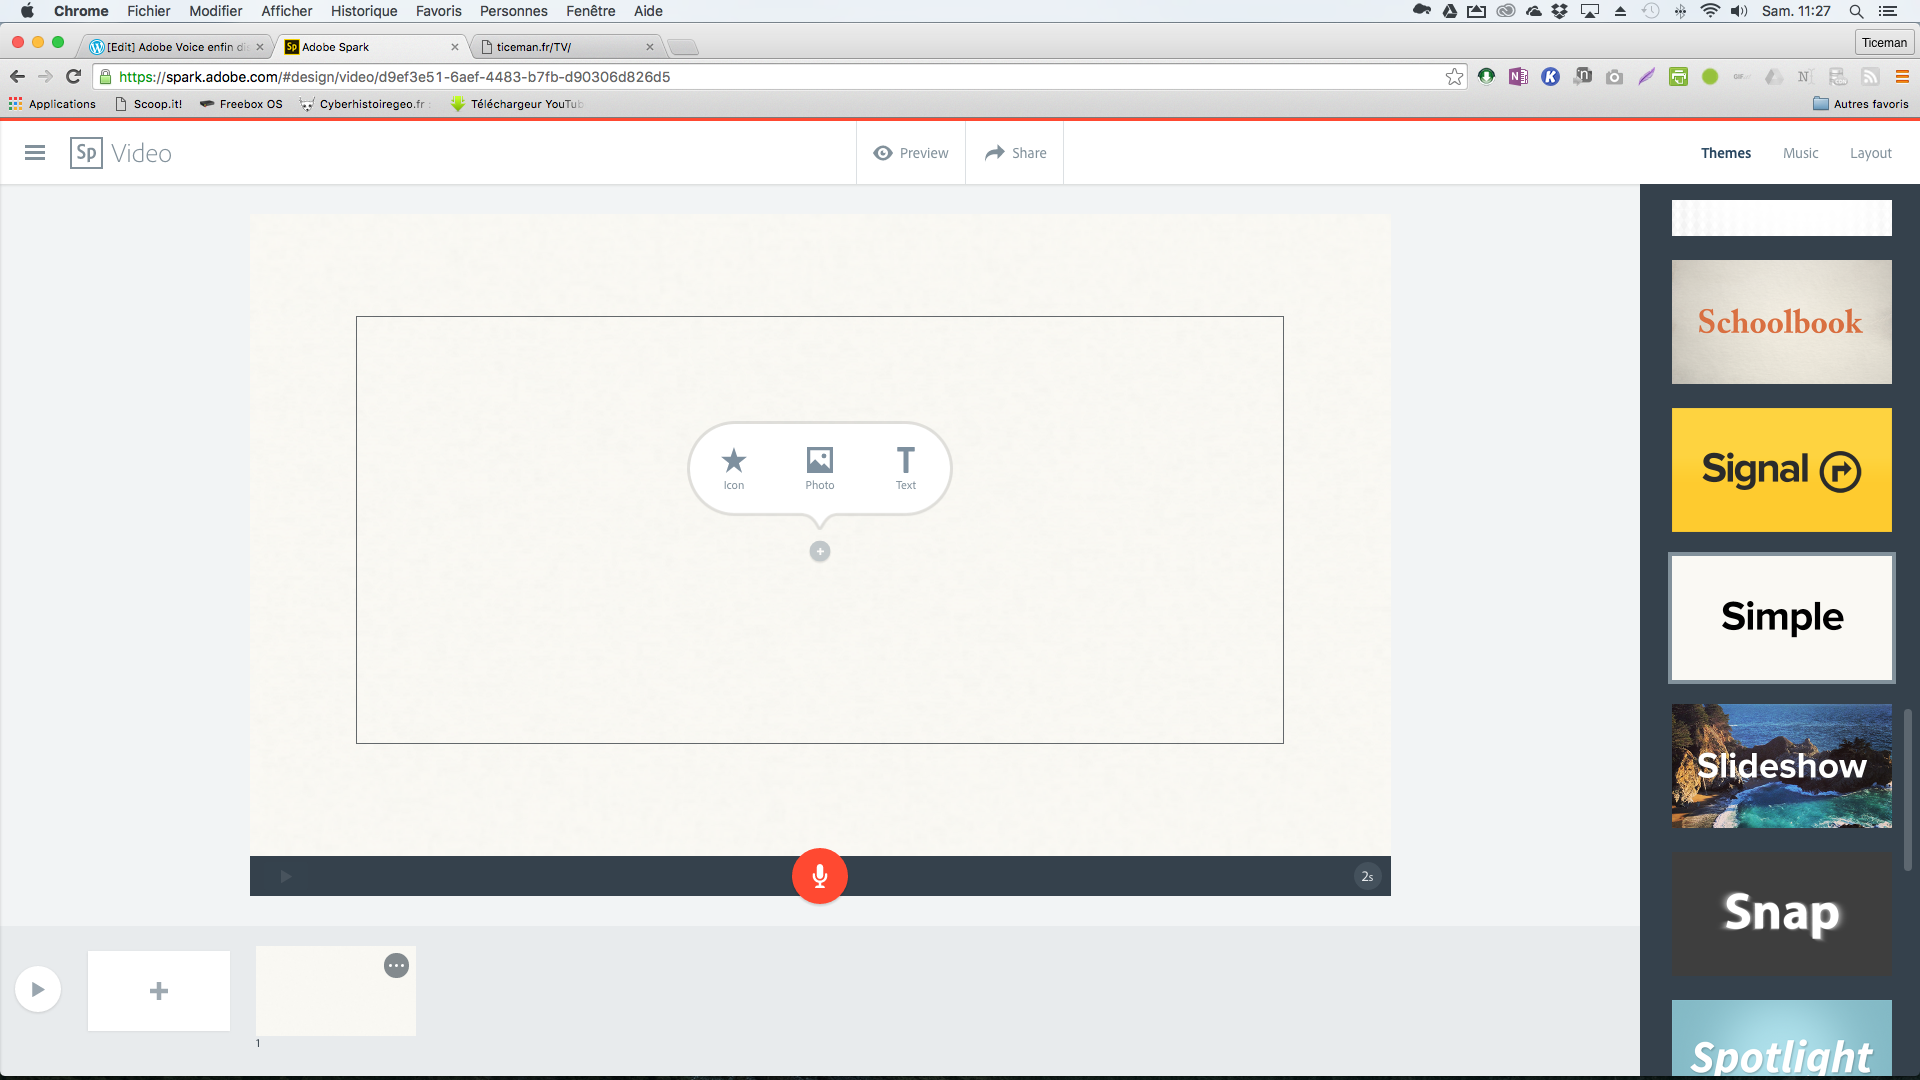Select the Themes tab in right panel
Screen dimensions: 1920x1080
(x=1726, y=153)
